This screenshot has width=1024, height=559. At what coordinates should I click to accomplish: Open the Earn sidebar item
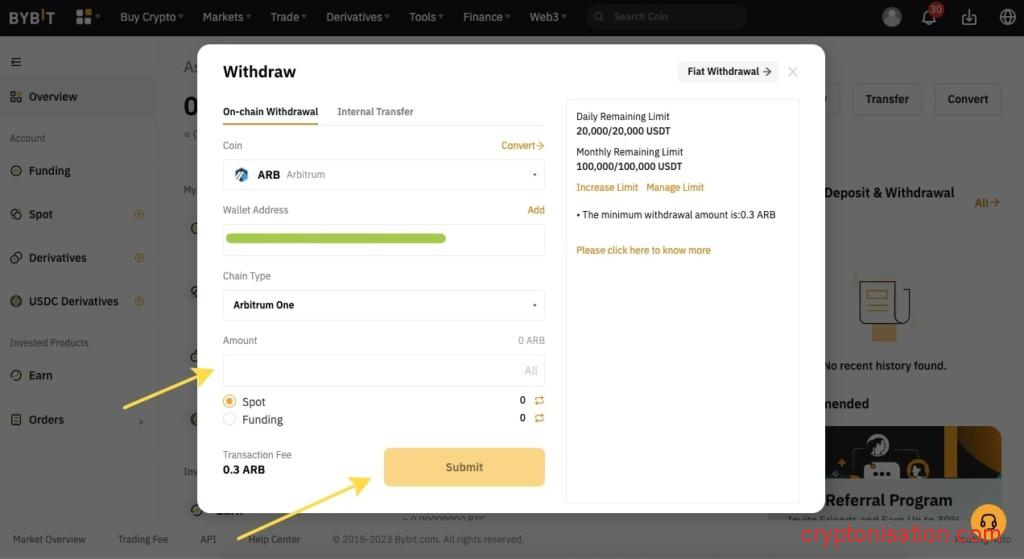[x=40, y=376]
